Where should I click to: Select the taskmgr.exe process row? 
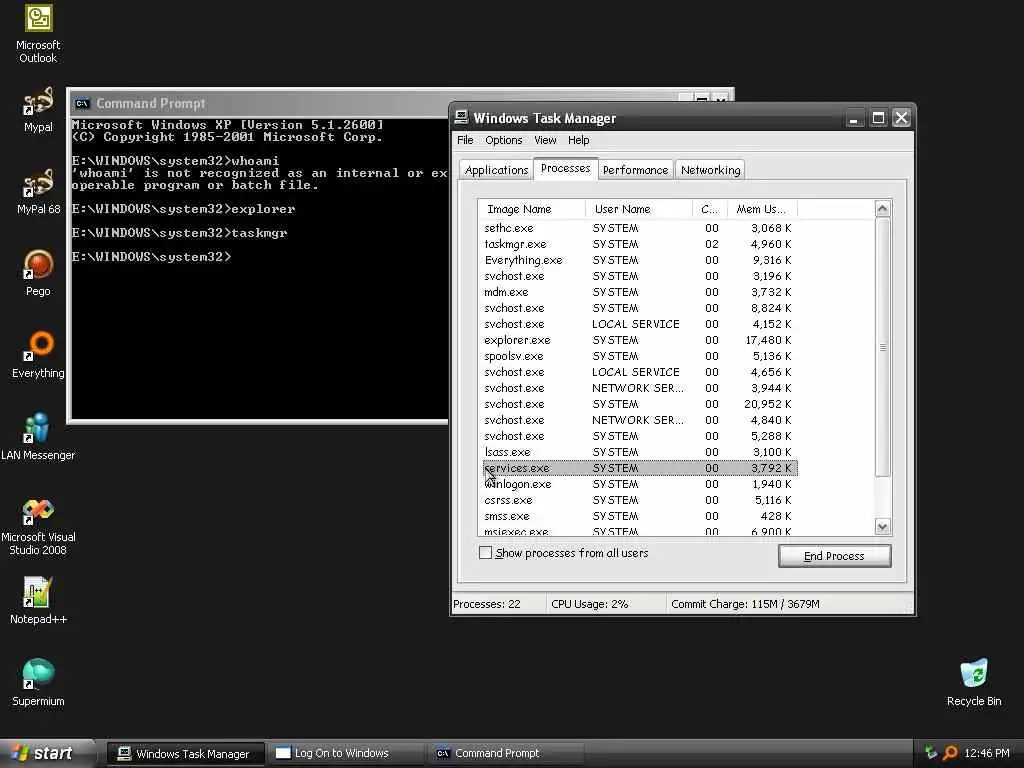pyautogui.click(x=638, y=244)
